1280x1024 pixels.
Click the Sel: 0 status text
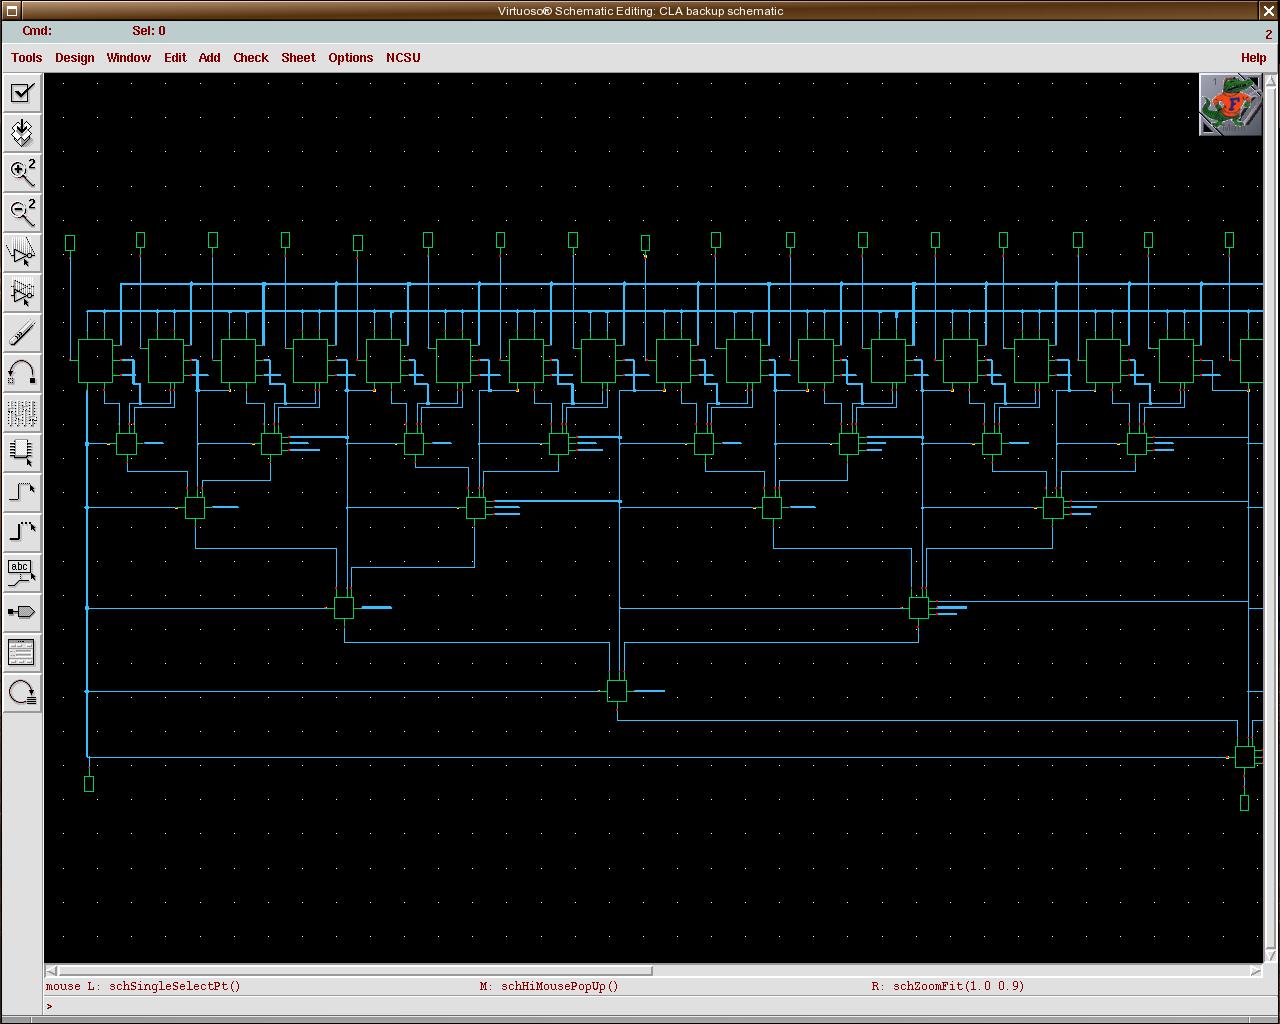click(149, 31)
